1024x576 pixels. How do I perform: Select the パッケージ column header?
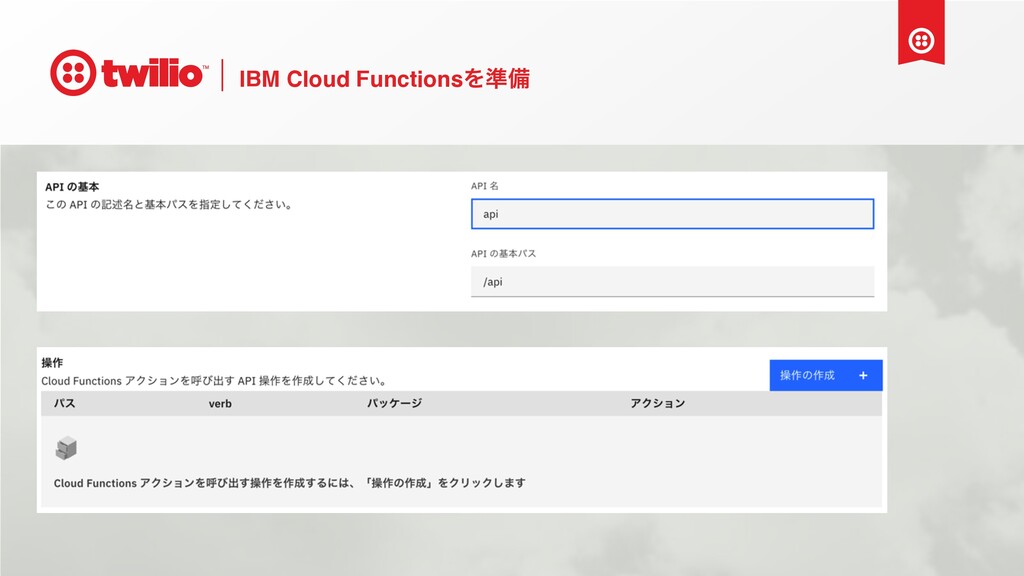pyautogui.click(x=394, y=403)
